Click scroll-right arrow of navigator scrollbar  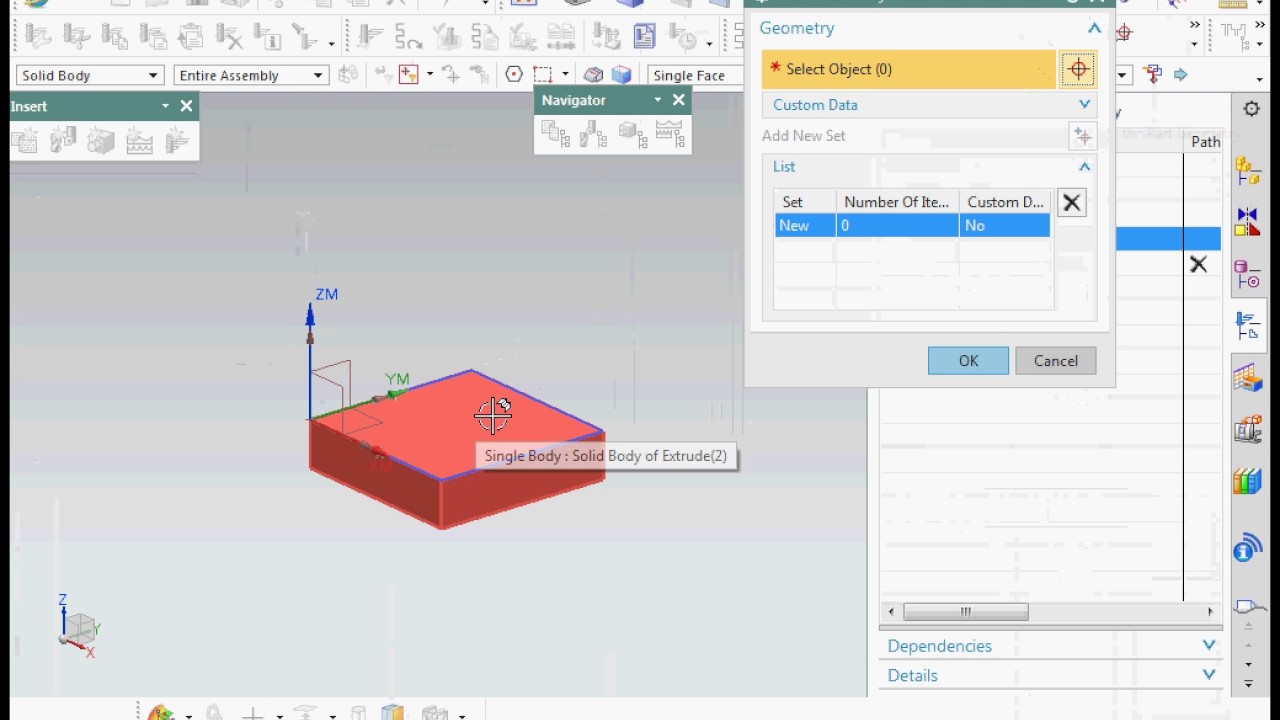[1210, 612]
